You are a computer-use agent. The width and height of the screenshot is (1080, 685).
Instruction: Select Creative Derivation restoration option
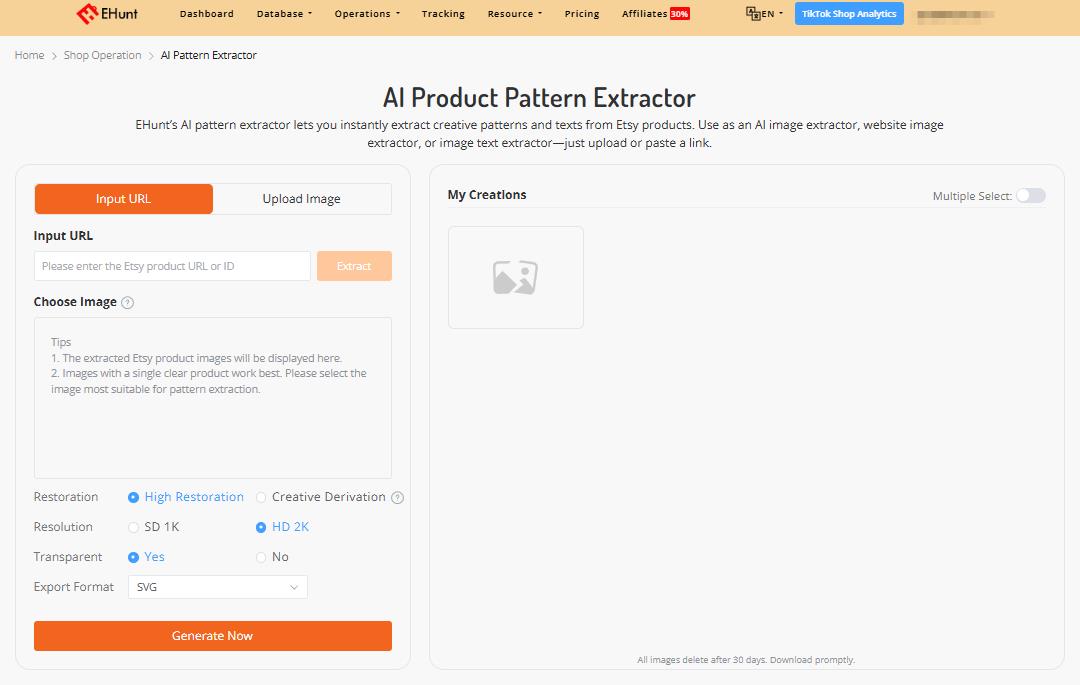pos(261,497)
